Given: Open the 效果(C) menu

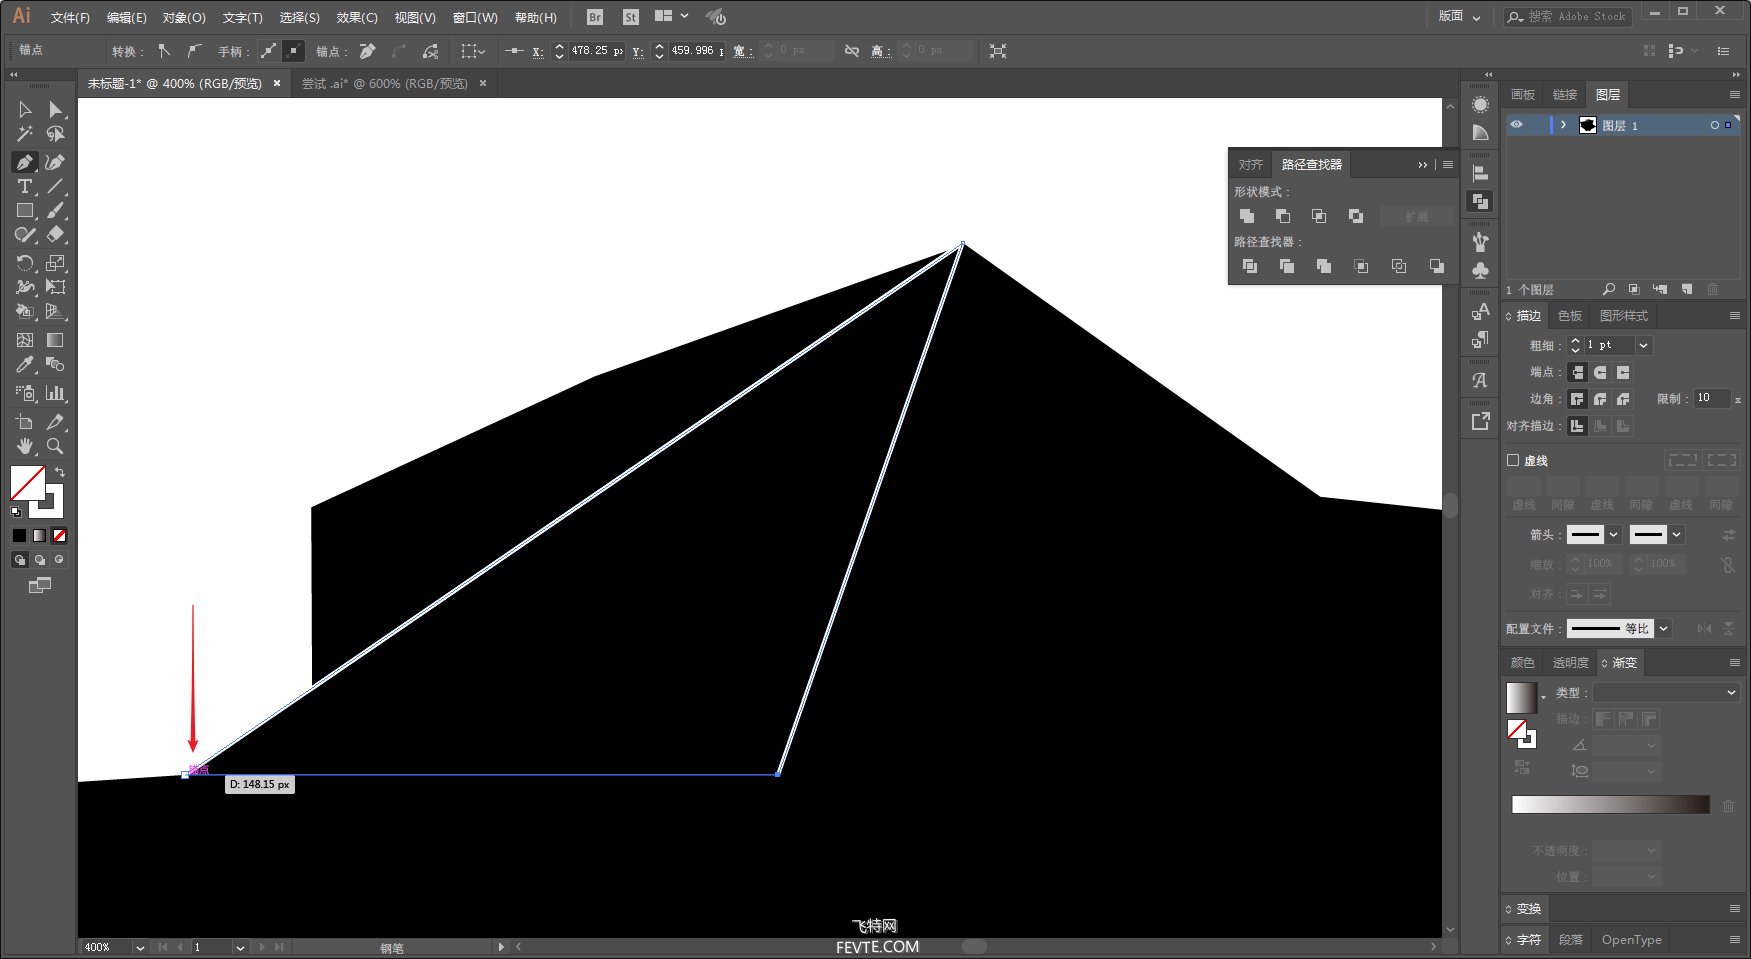Looking at the screenshot, I should [x=357, y=17].
